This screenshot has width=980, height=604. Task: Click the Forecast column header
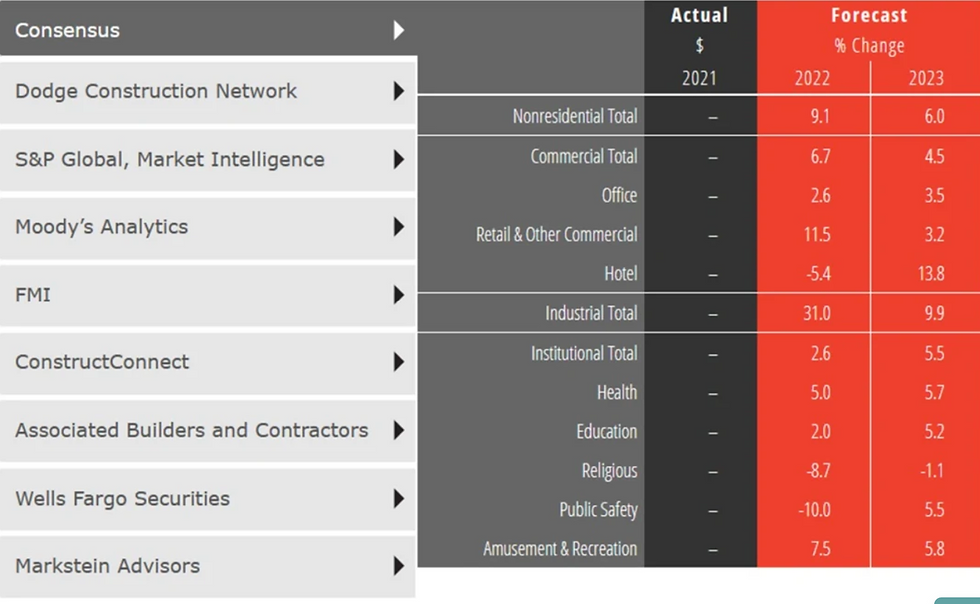point(869,15)
